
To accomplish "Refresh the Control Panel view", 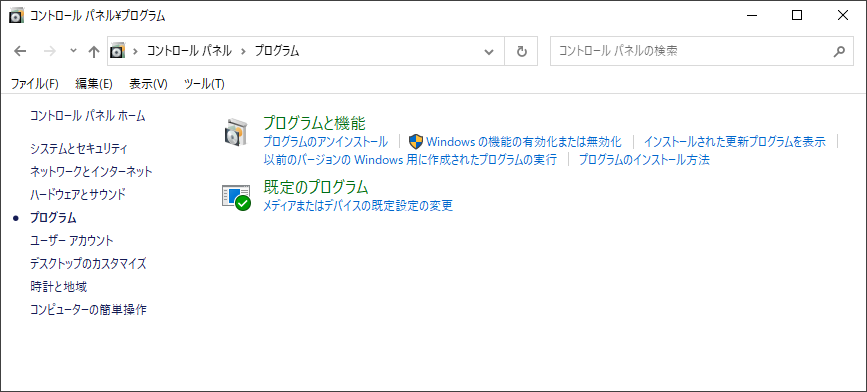I will click(521, 51).
